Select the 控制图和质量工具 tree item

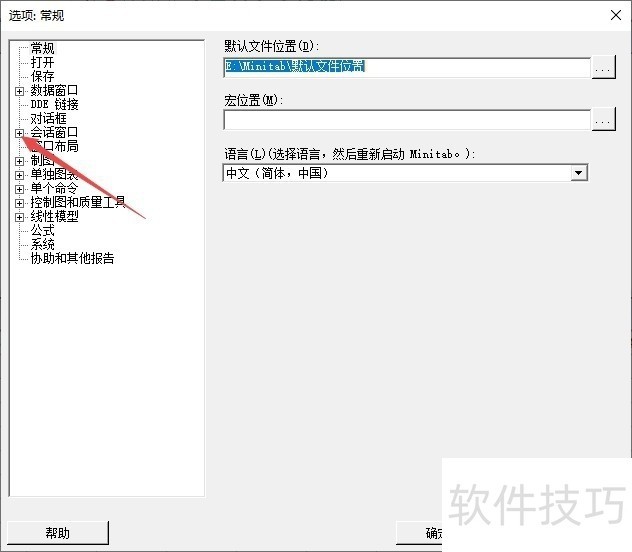coord(78,202)
